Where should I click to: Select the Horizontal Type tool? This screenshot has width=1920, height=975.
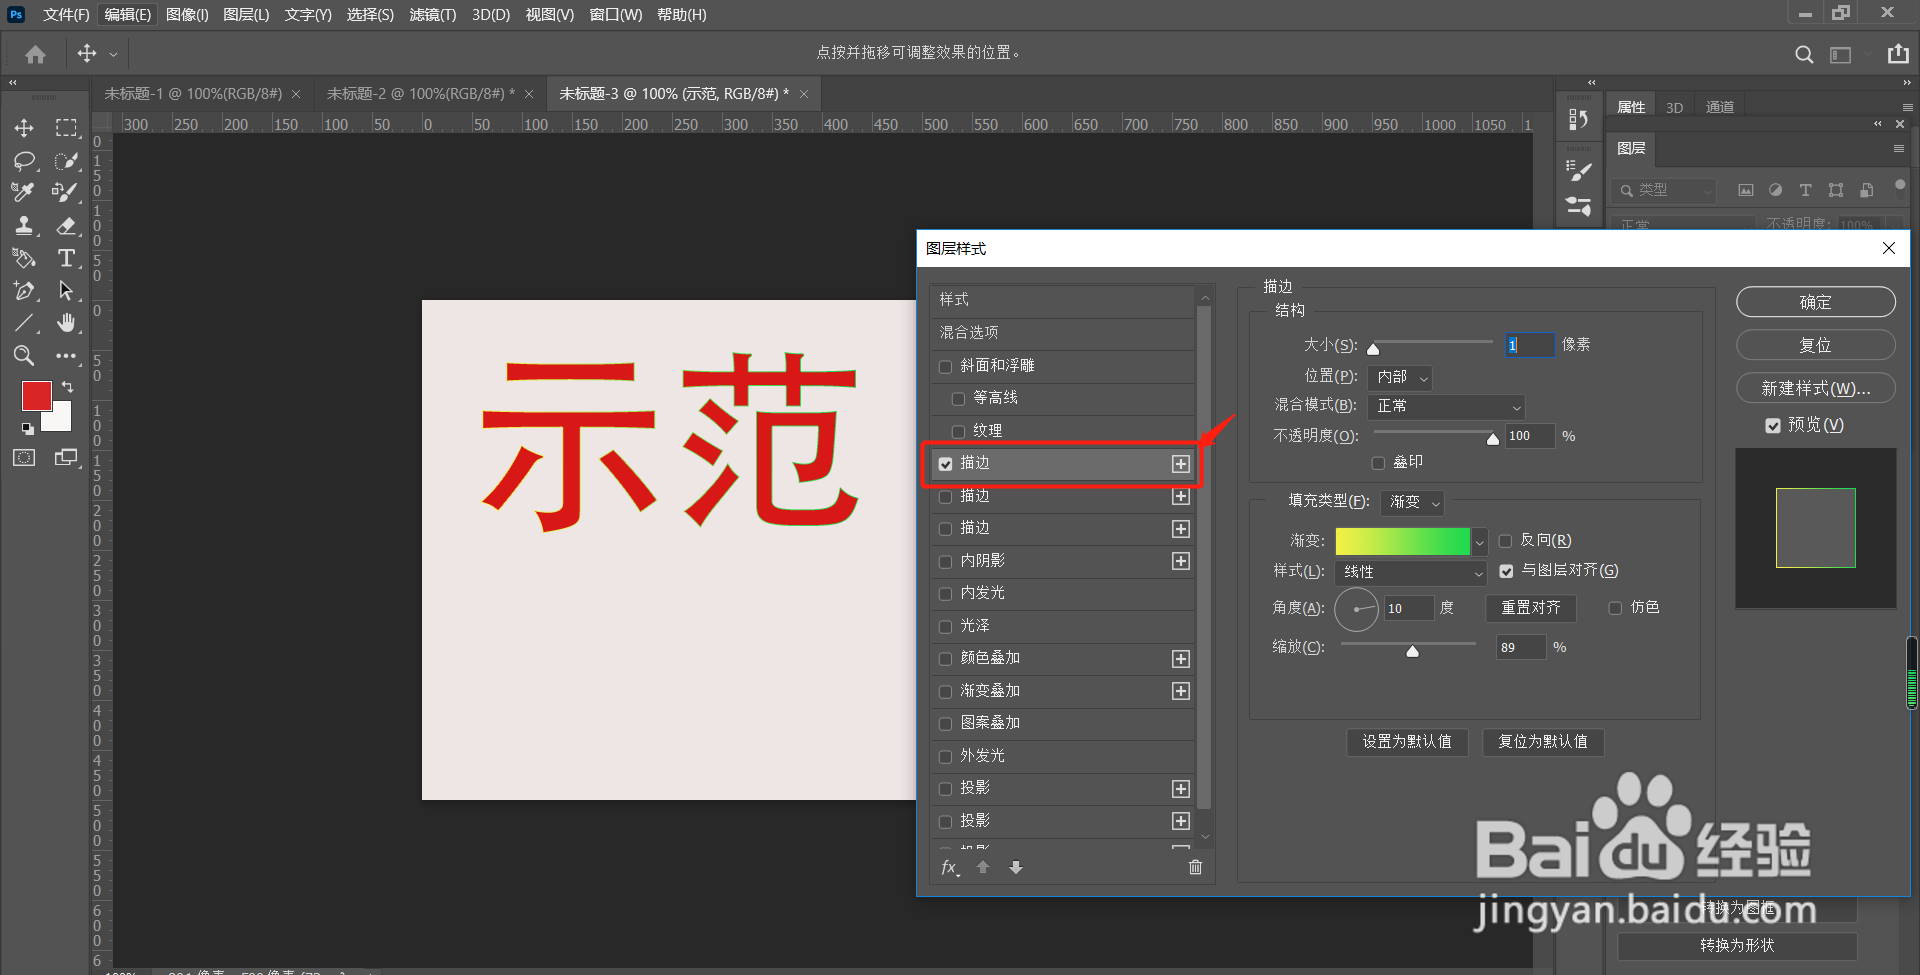pyautogui.click(x=67, y=258)
